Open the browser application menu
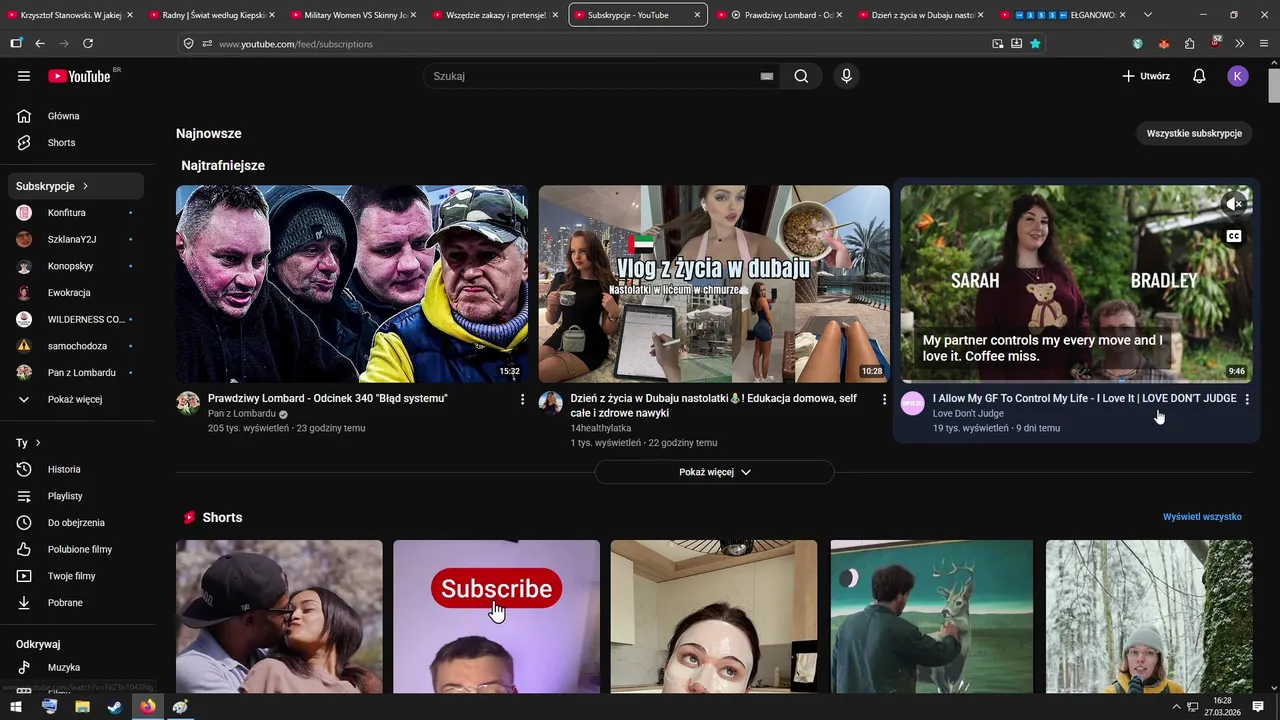 (x=1264, y=44)
